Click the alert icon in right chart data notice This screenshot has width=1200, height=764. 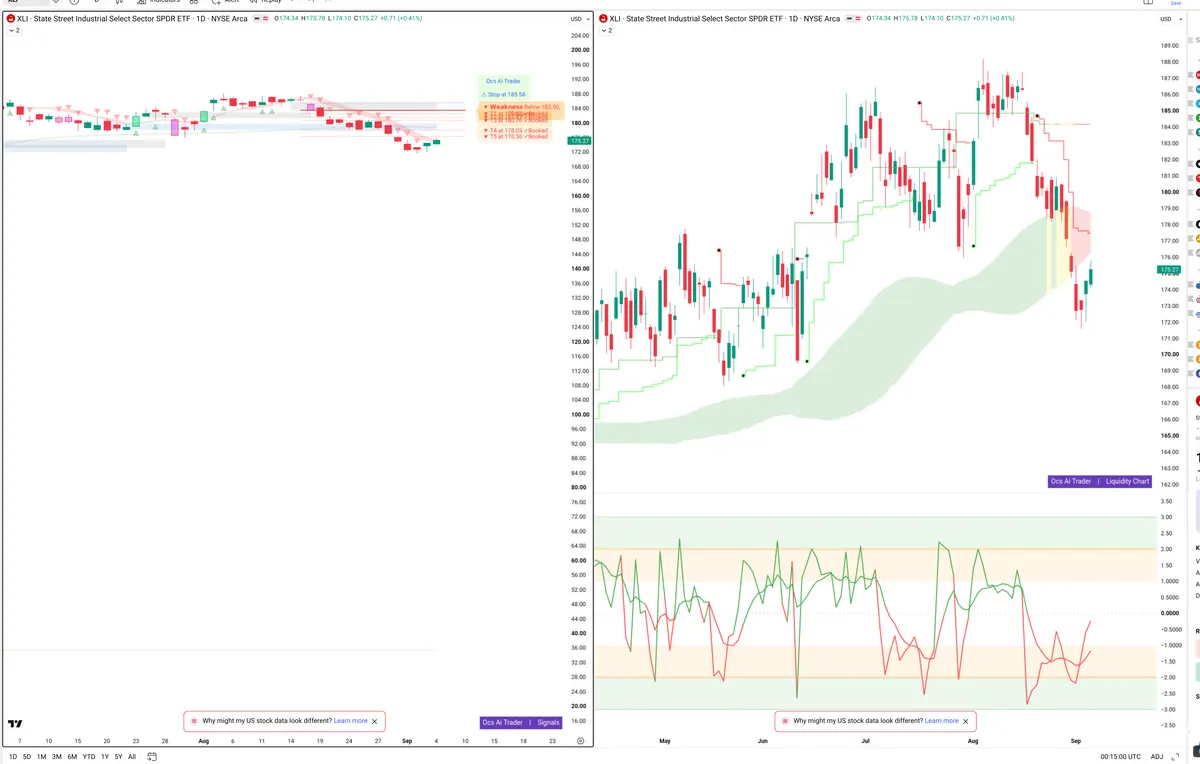[x=784, y=721]
